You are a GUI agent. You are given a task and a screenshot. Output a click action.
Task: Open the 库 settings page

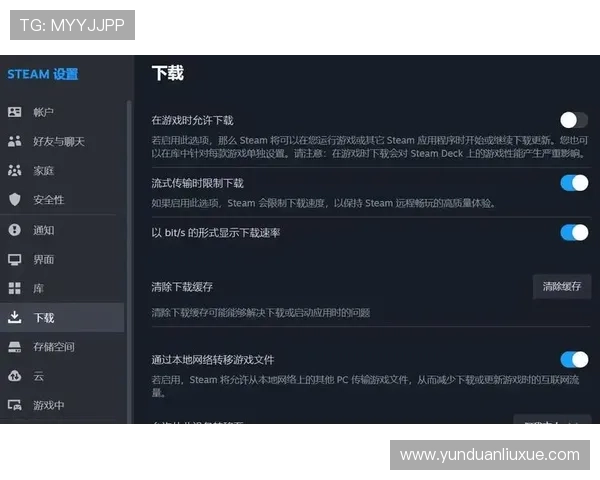[x=62, y=288]
